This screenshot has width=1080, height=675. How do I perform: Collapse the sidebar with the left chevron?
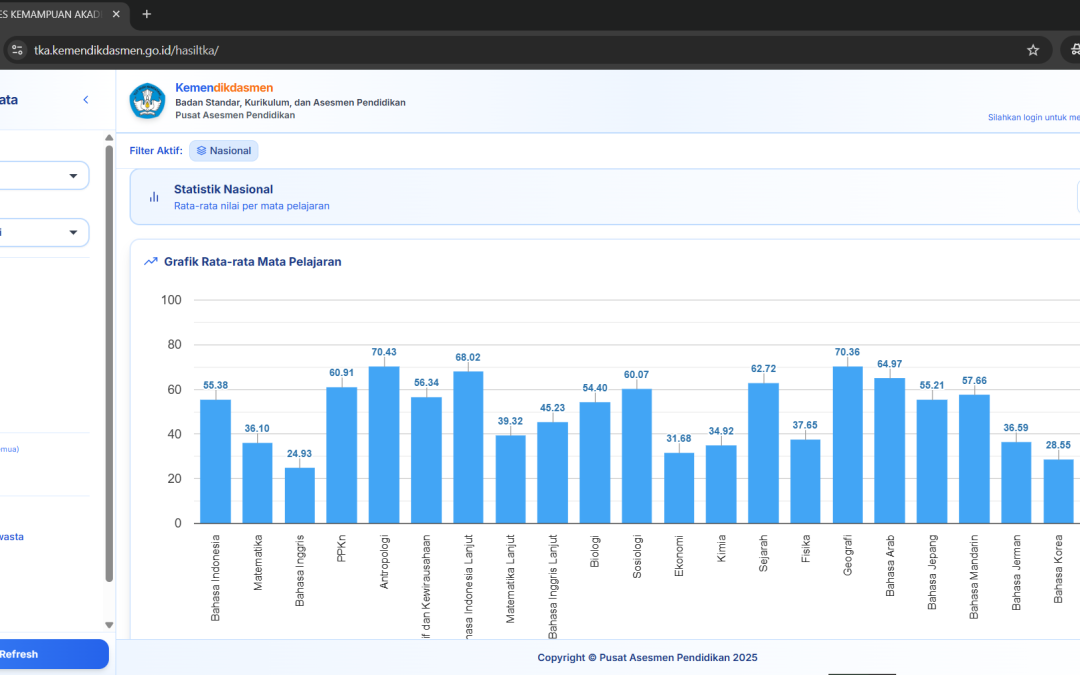pos(86,100)
